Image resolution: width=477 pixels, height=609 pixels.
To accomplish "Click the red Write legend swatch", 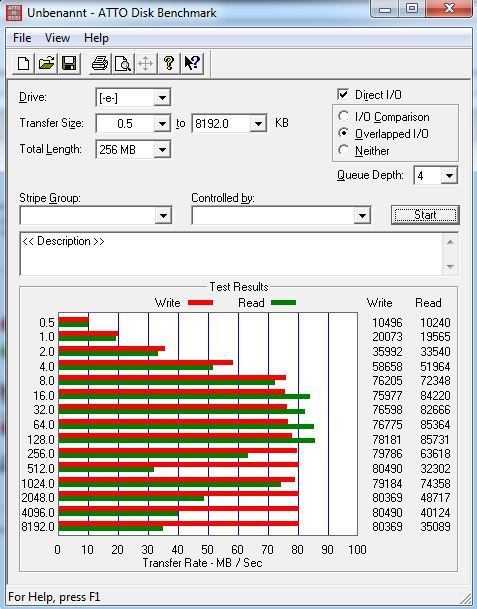I will pos(200,303).
